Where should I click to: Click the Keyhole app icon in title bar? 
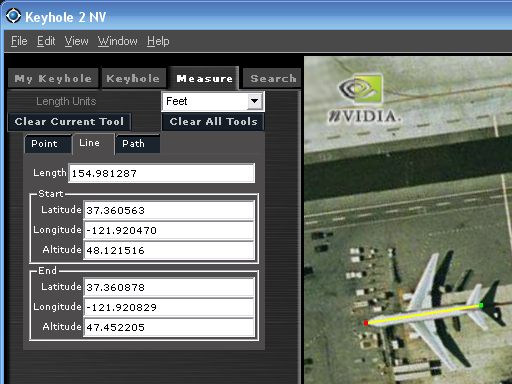13,16
